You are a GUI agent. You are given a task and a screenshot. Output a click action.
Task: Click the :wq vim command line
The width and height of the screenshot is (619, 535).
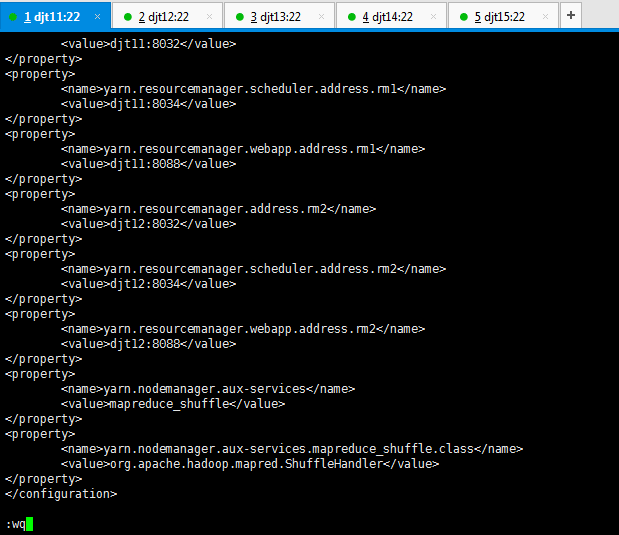(15, 524)
